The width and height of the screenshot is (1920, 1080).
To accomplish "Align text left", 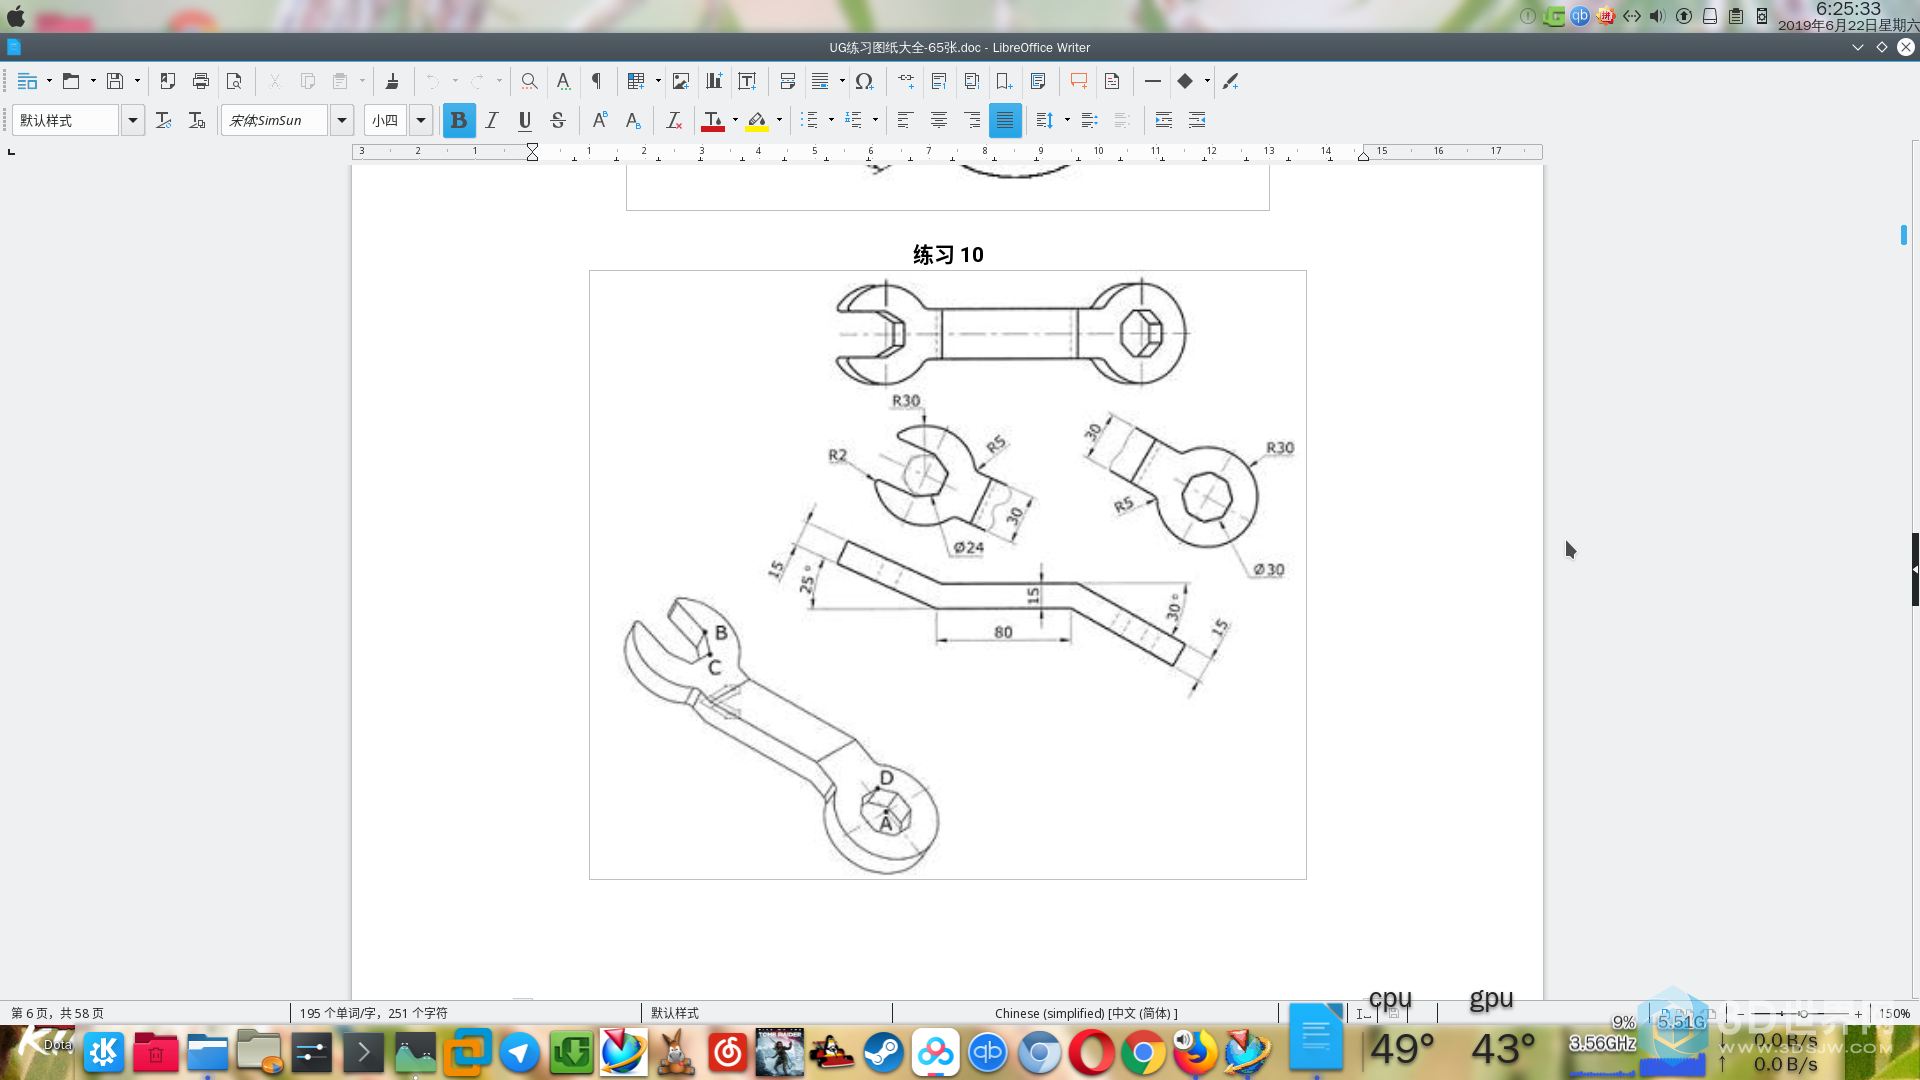I will pyautogui.click(x=905, y=120).
